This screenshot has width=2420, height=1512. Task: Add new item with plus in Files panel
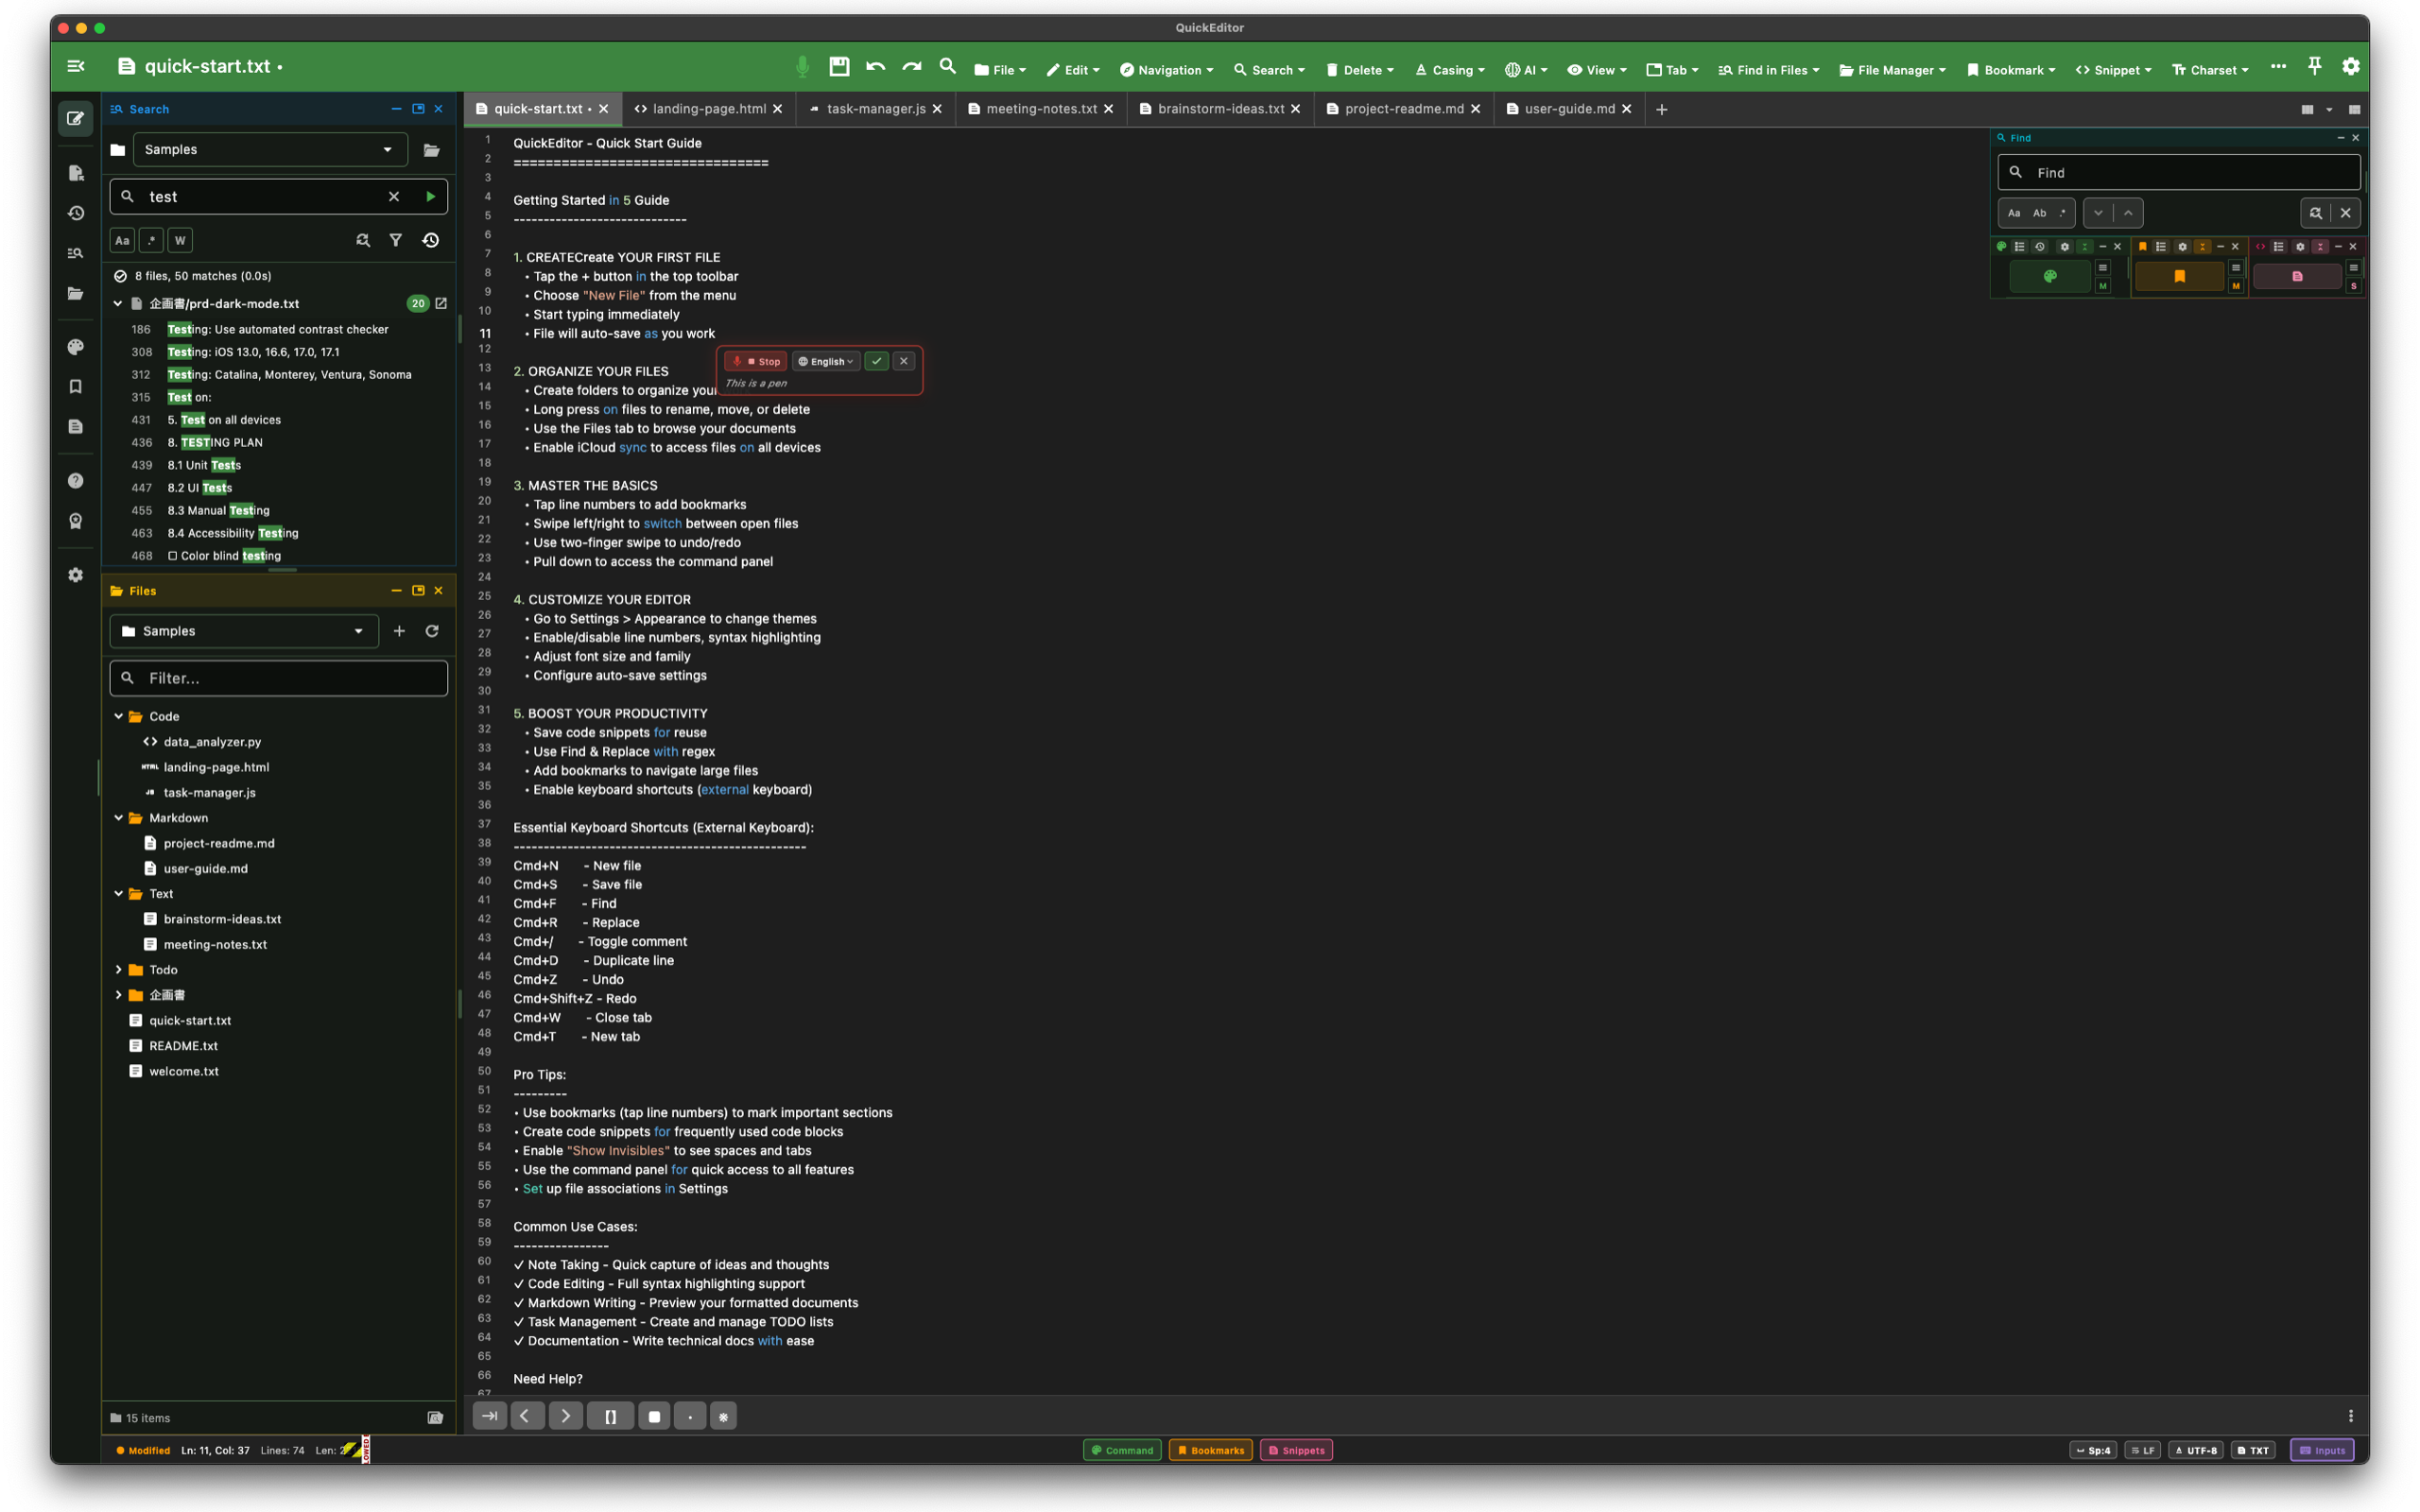pyautogui.click(x=399, y=631)
